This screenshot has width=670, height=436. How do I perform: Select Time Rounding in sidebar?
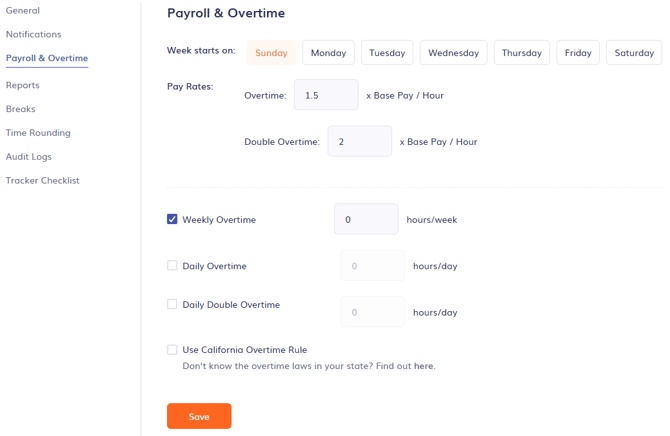[38, 133]
